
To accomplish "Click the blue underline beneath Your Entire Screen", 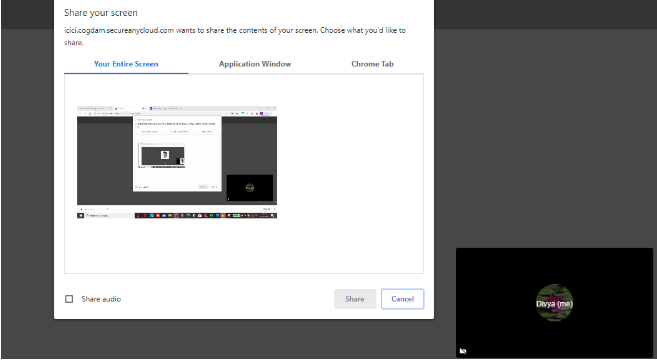I will click(x=126, y=73).
